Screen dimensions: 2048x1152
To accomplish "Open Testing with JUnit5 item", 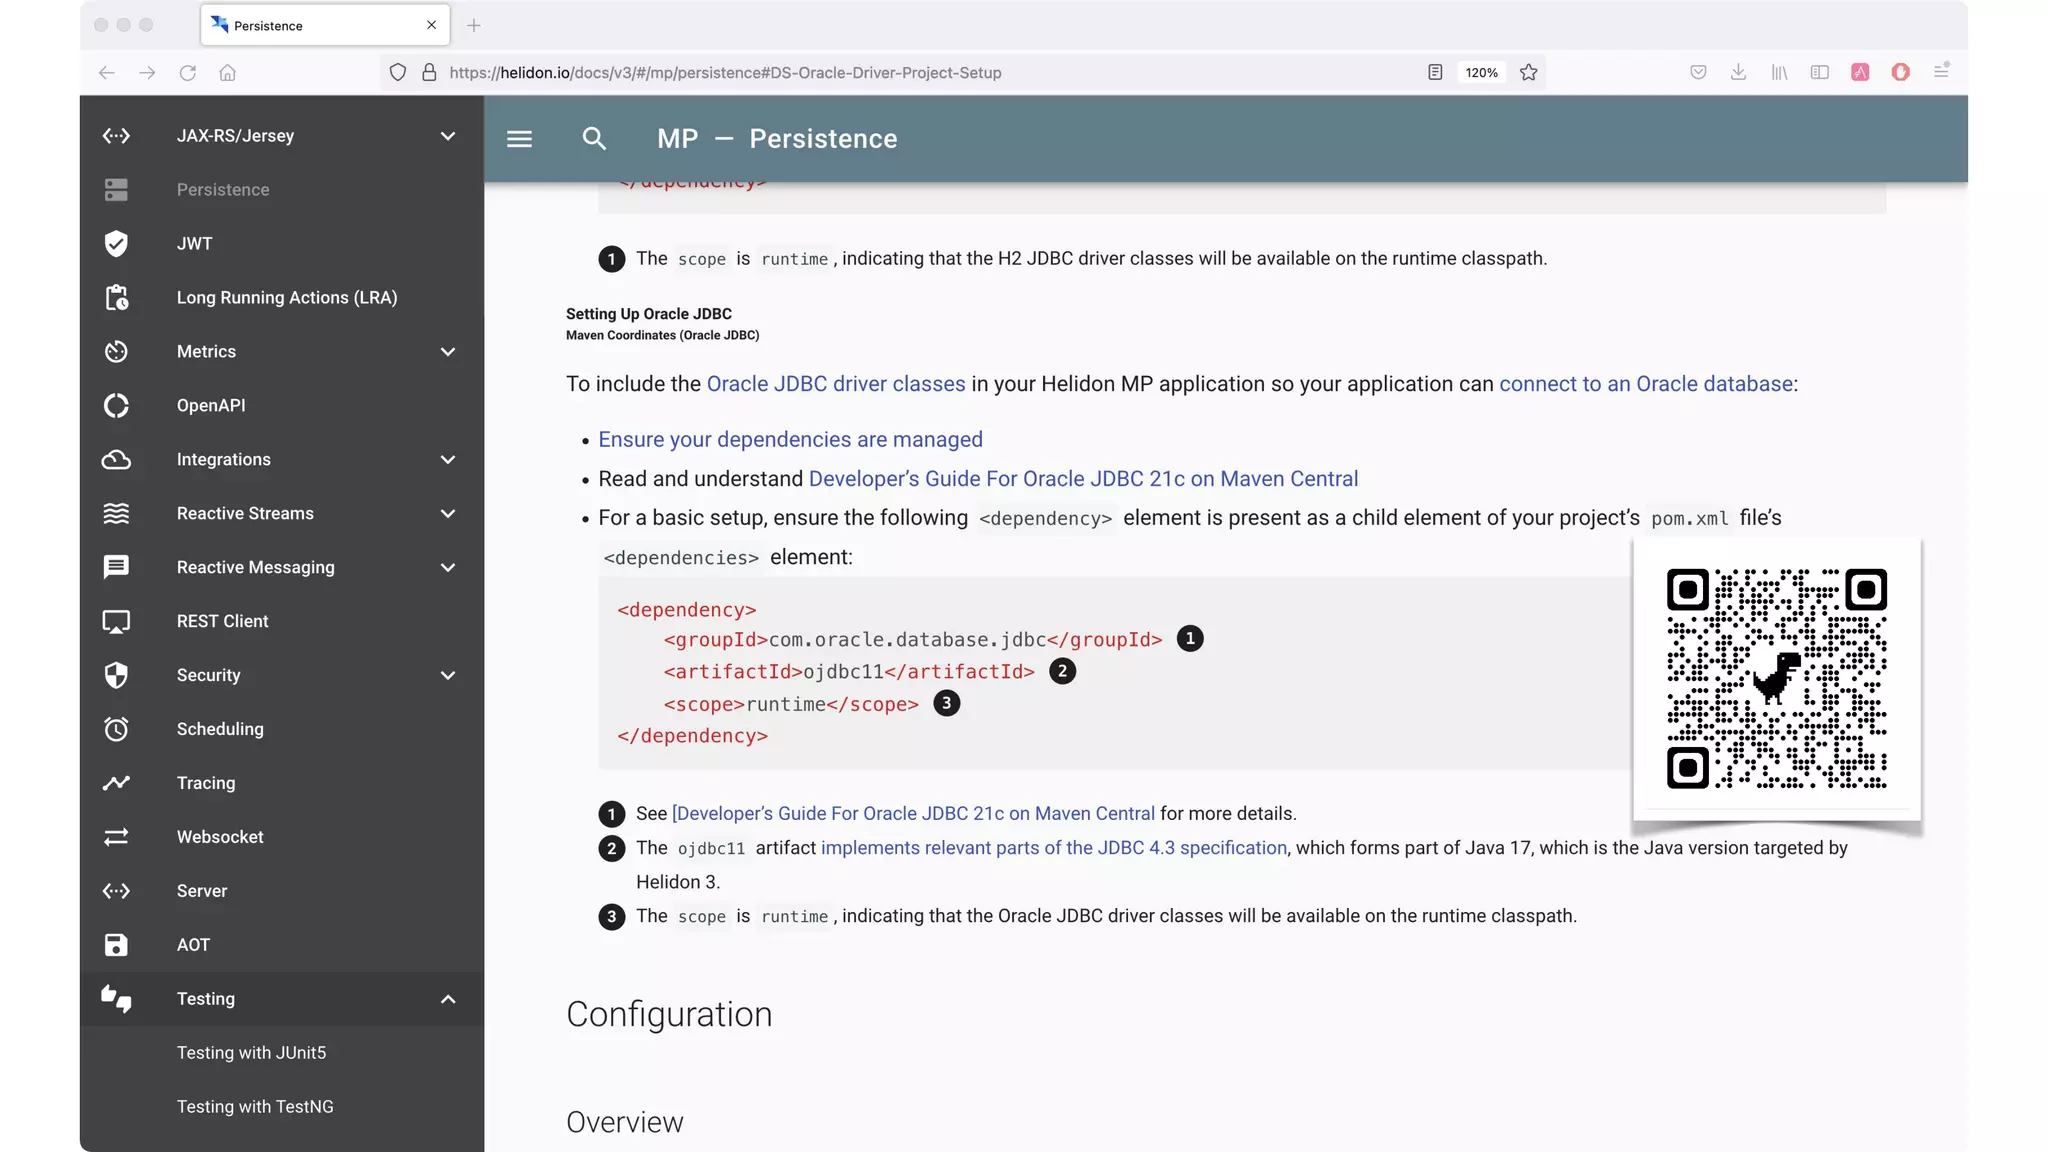I will (251, 1053).
